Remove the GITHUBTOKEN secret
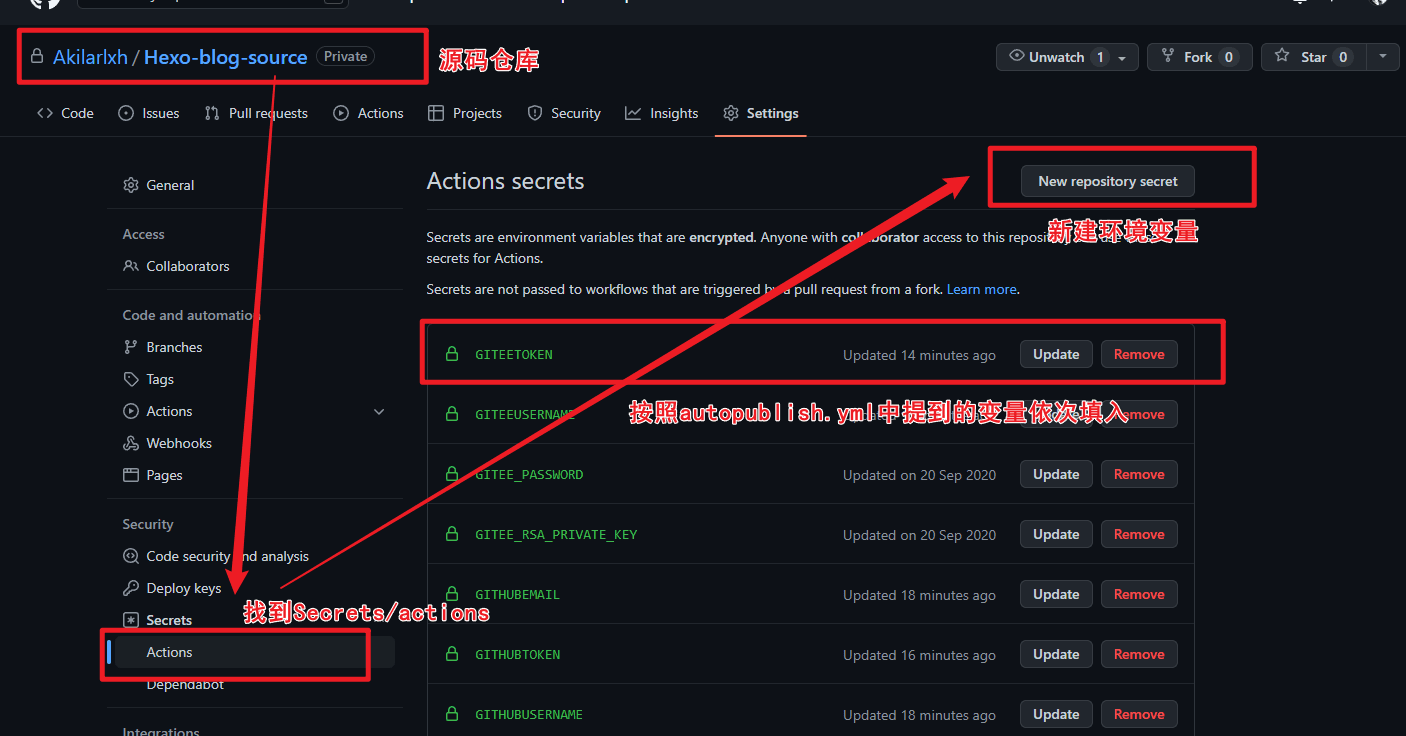This screenshot has height=736, width=1406. 1139,654
